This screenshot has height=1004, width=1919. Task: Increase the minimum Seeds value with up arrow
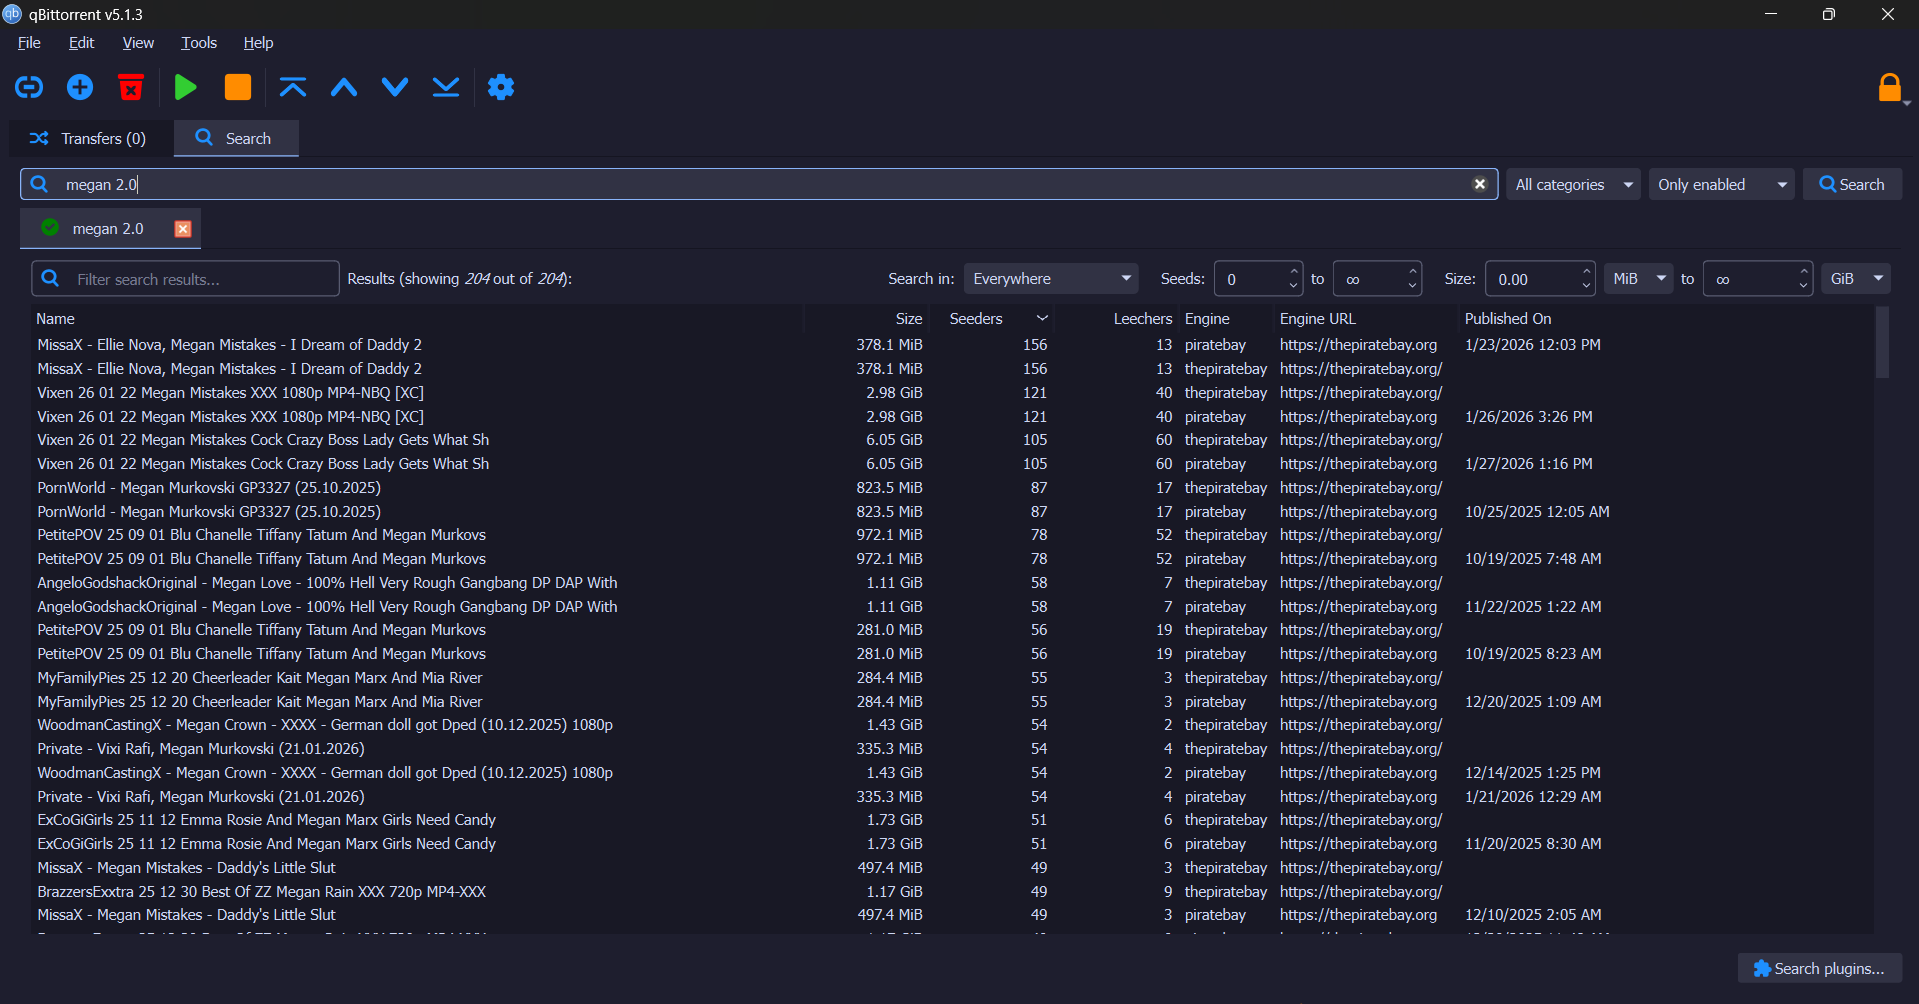1293,270
